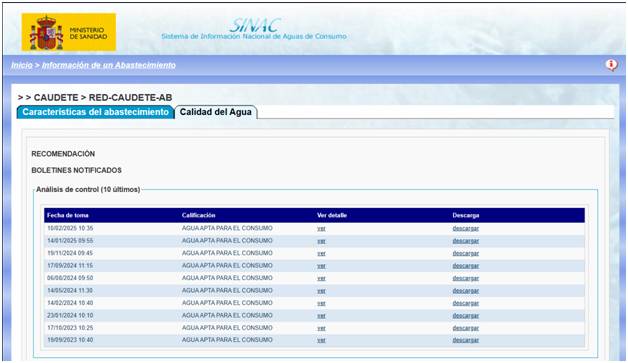Click 'descargar' for the 19/11/2024 09:45 row
628x363 pixels.
pos(466,253)
